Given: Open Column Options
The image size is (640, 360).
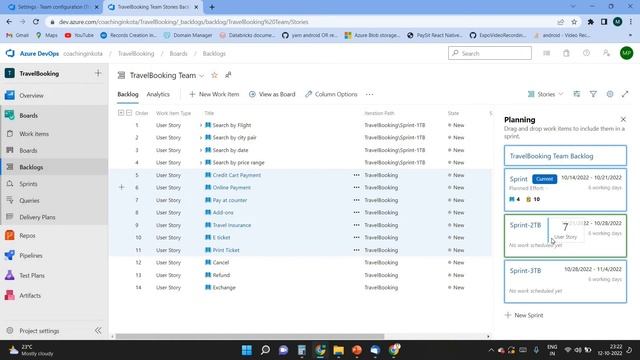Looking at the screenshot, I should coord(331,94).
